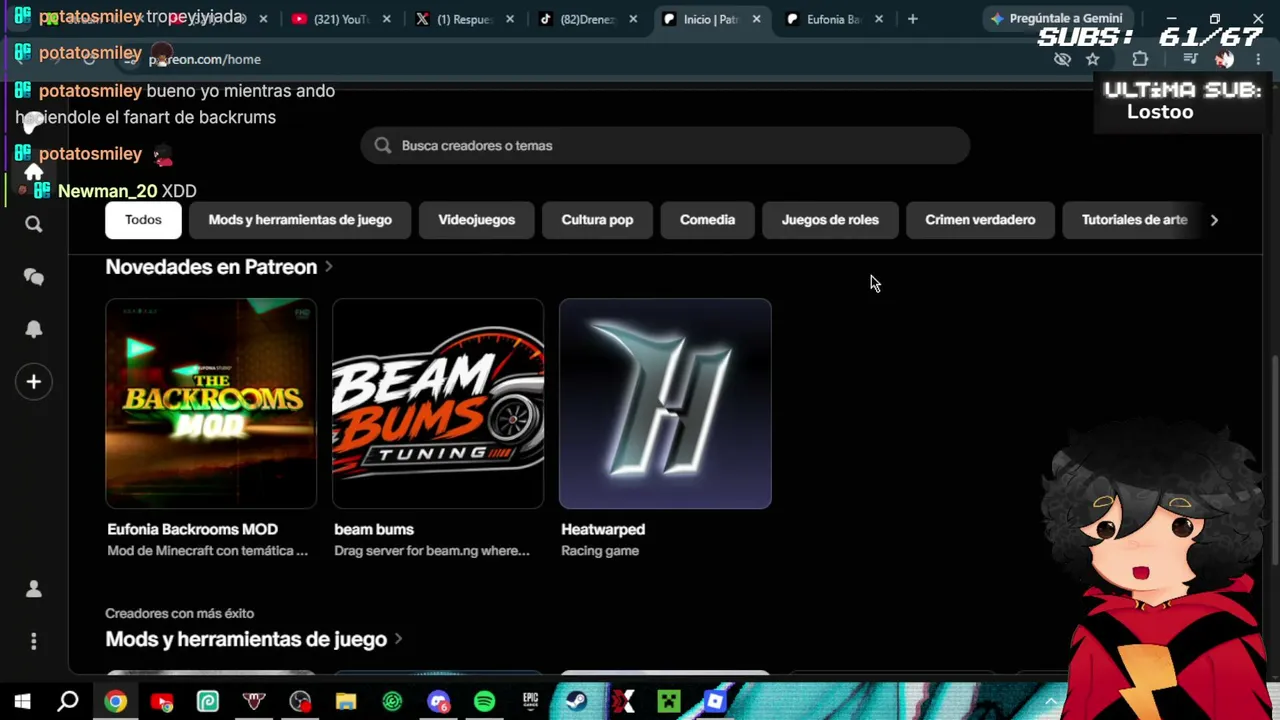1280x720 pixels.
Task: Click the Racing game description text
Action: tap(600, 551)
